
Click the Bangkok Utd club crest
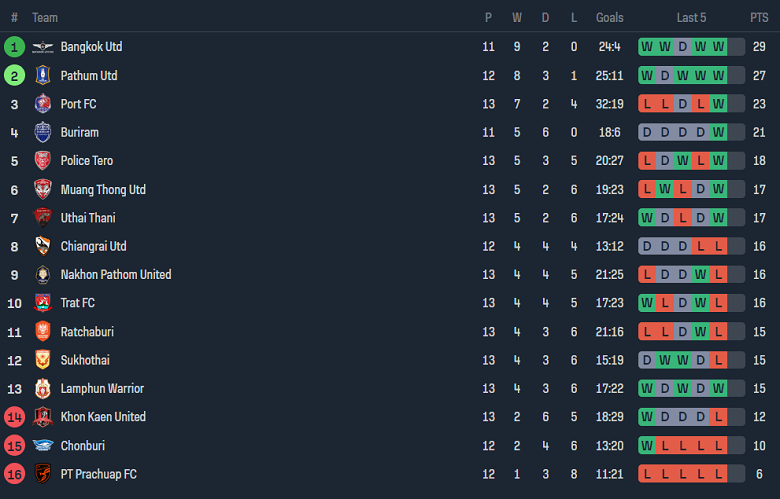point(42,47)
